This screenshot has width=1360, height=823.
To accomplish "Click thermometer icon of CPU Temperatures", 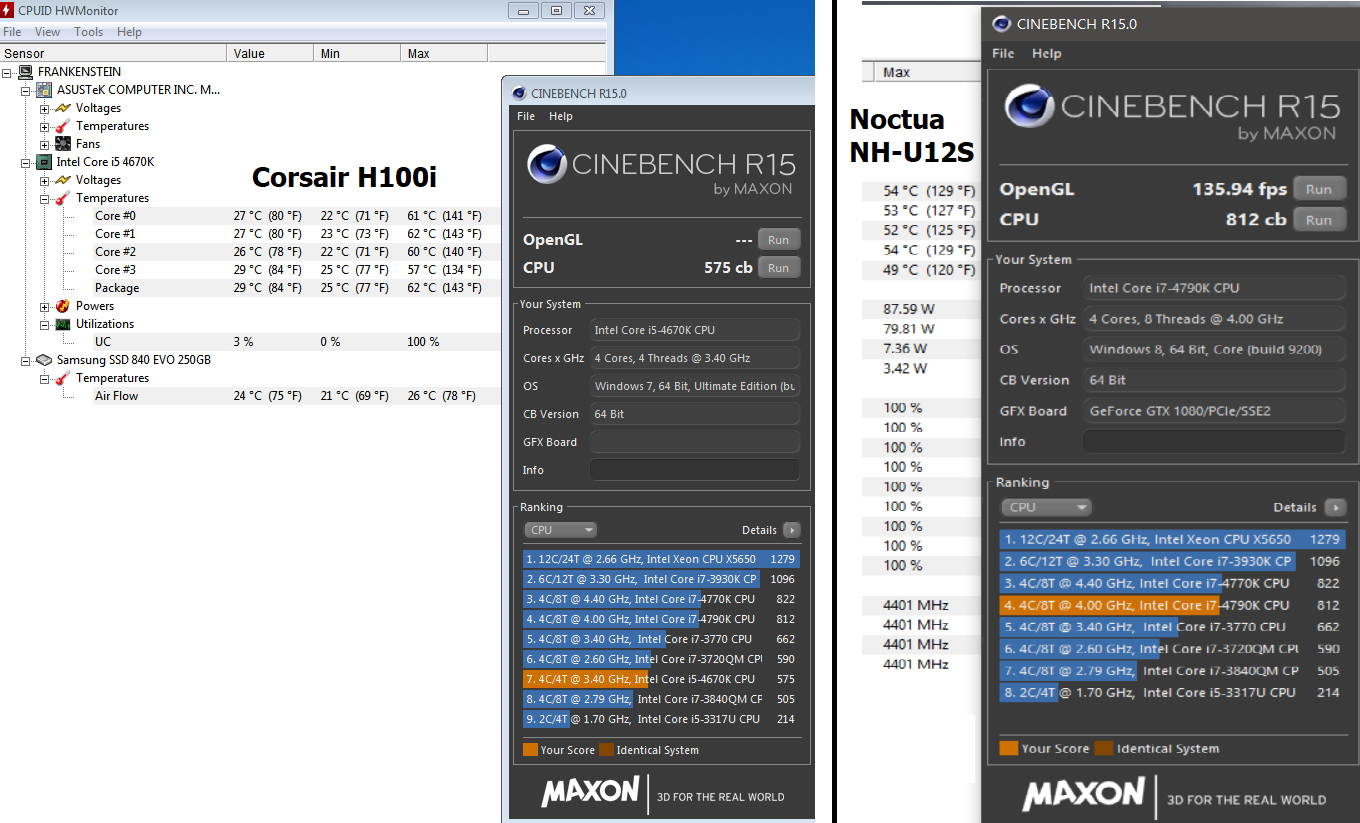I will [x=62, y=198].
